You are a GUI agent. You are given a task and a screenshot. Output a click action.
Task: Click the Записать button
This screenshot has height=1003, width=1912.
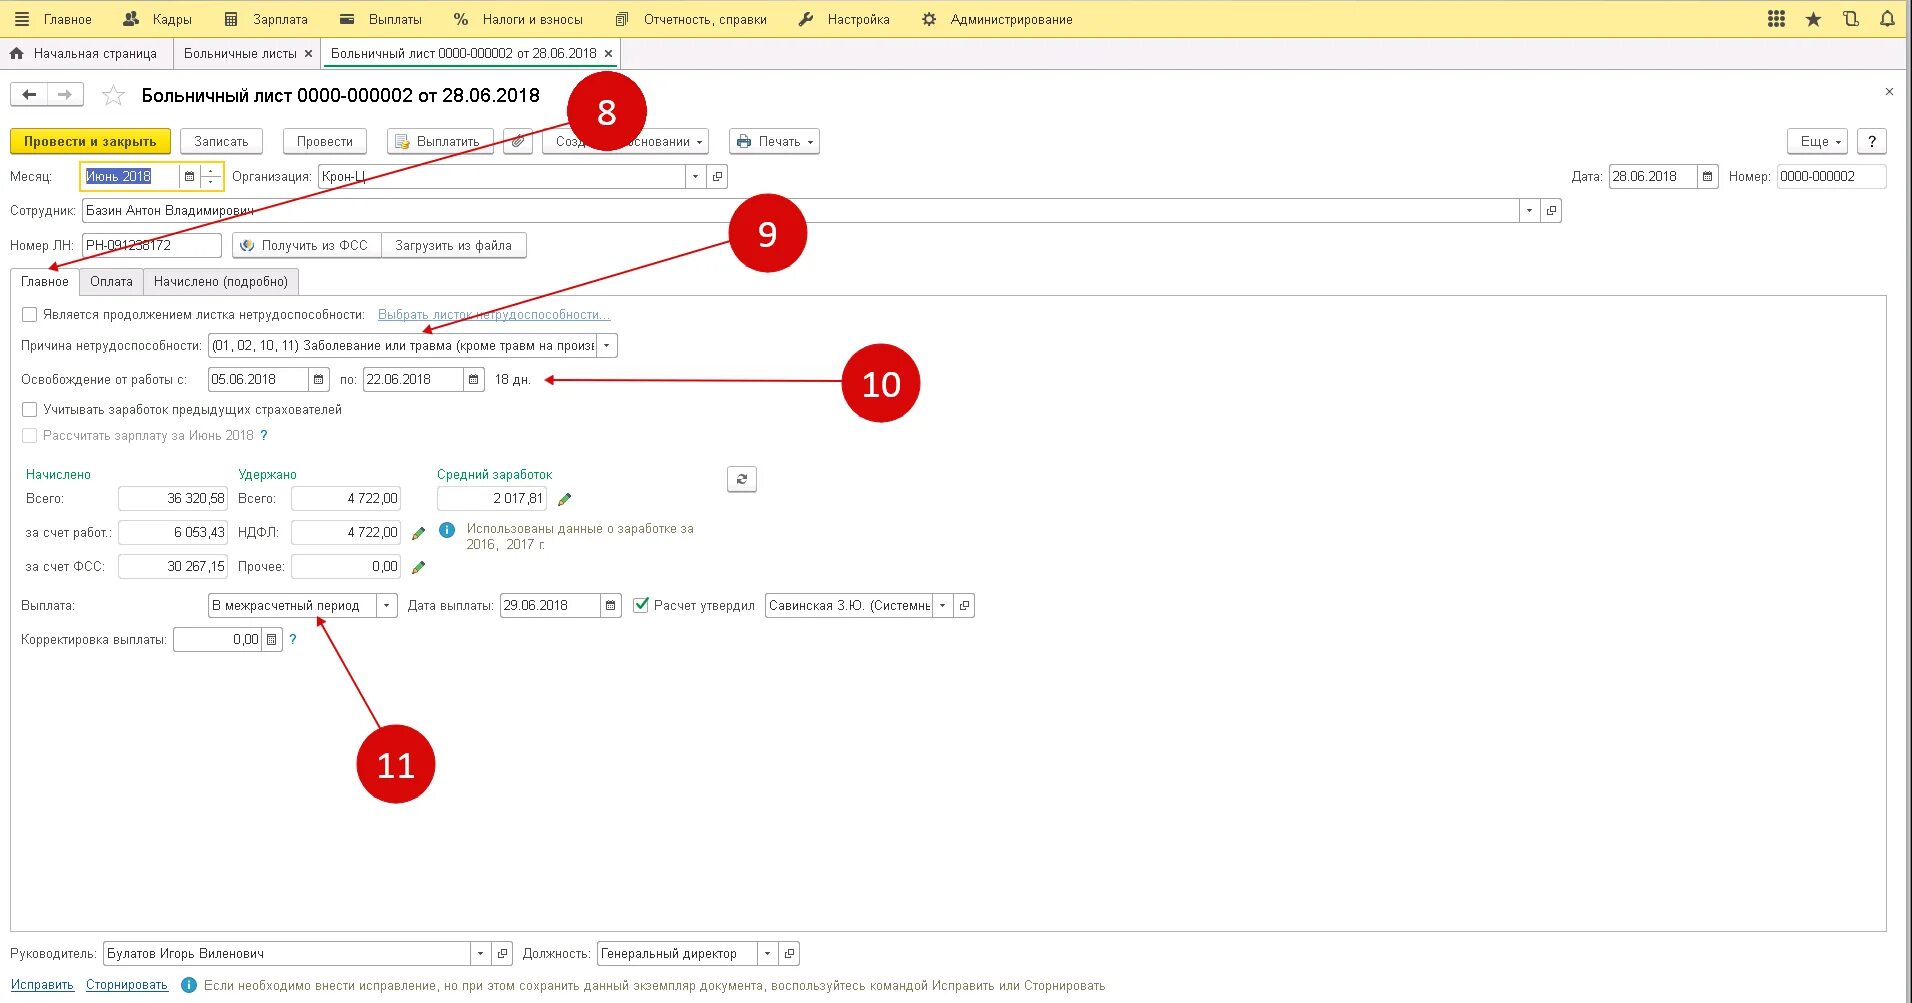tap(221, 141)
